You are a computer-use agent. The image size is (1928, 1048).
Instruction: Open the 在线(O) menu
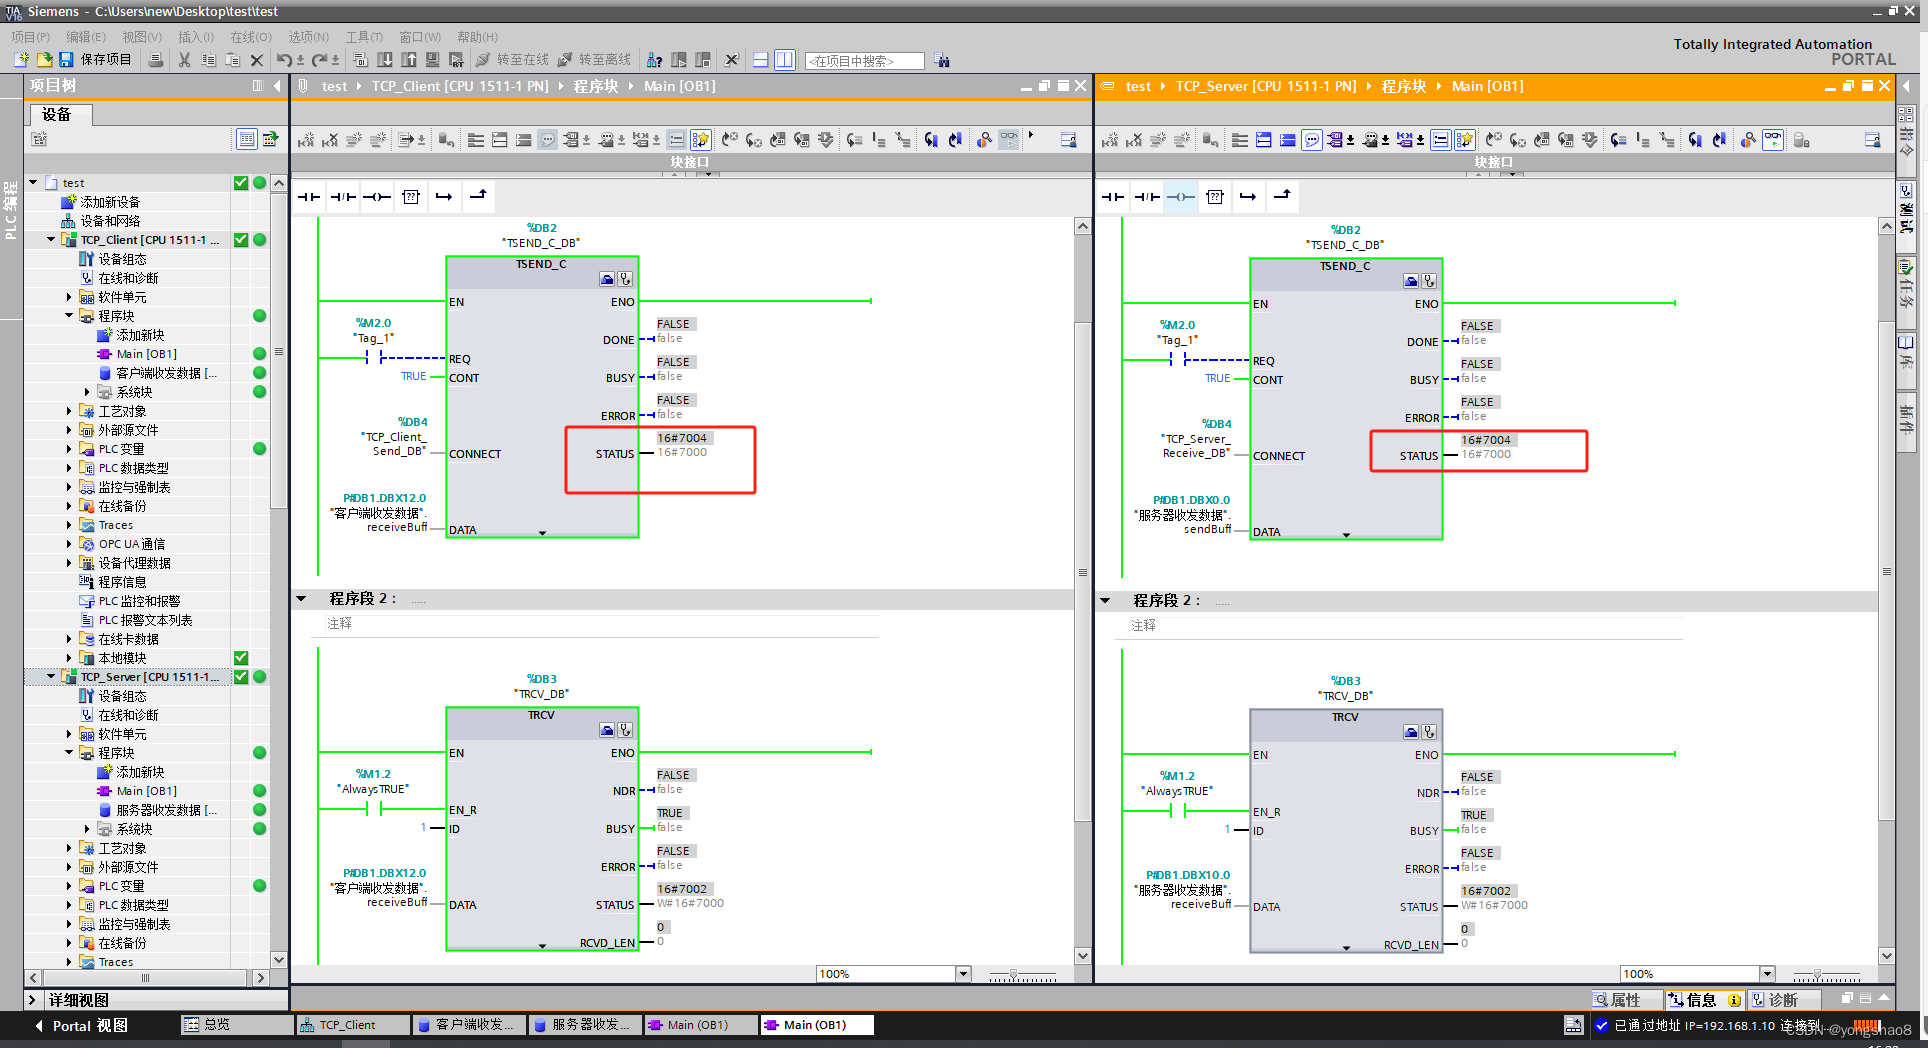click(x=251, y=37)
